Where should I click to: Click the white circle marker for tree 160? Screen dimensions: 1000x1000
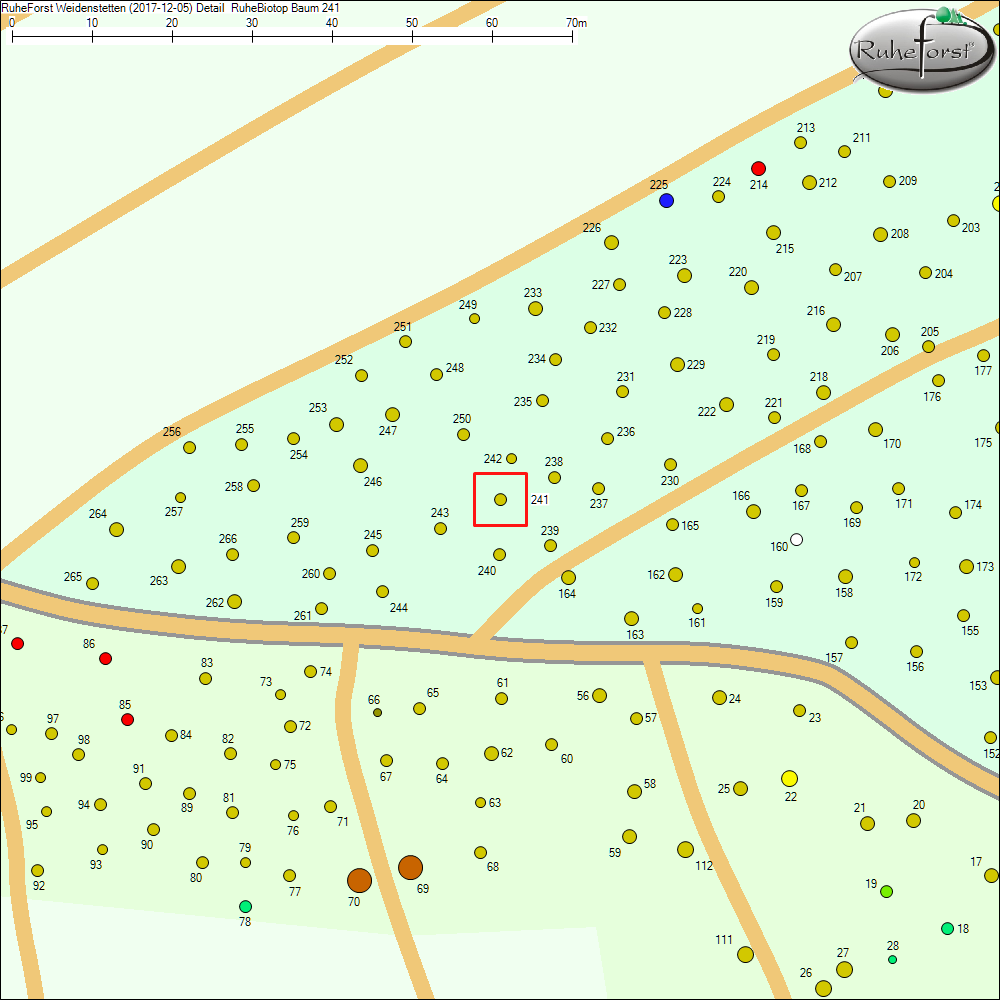click(795, 539)
